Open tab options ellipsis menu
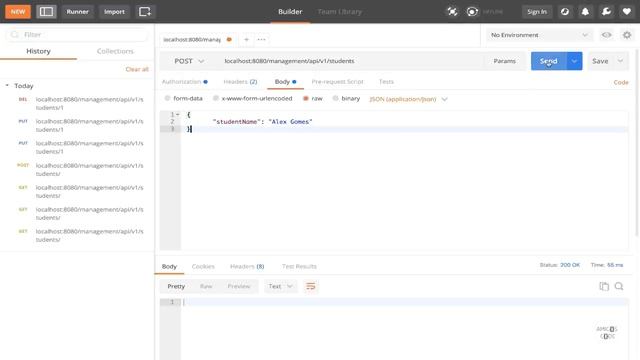Image resolution: width=640 pixels, height=360 pixels. point(262,40)
